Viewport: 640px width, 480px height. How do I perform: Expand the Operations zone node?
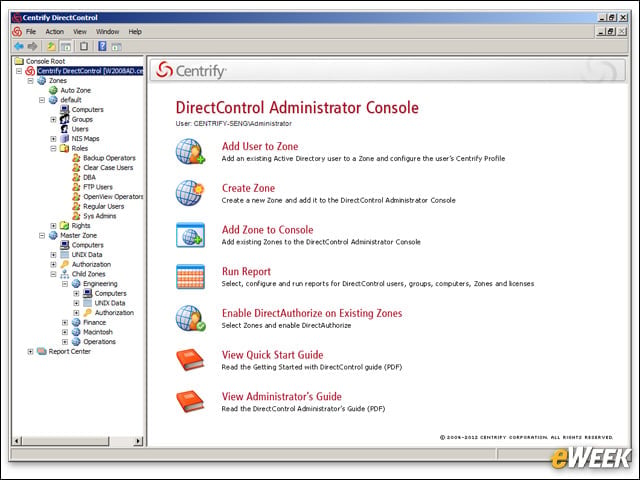tap(64, 342)
